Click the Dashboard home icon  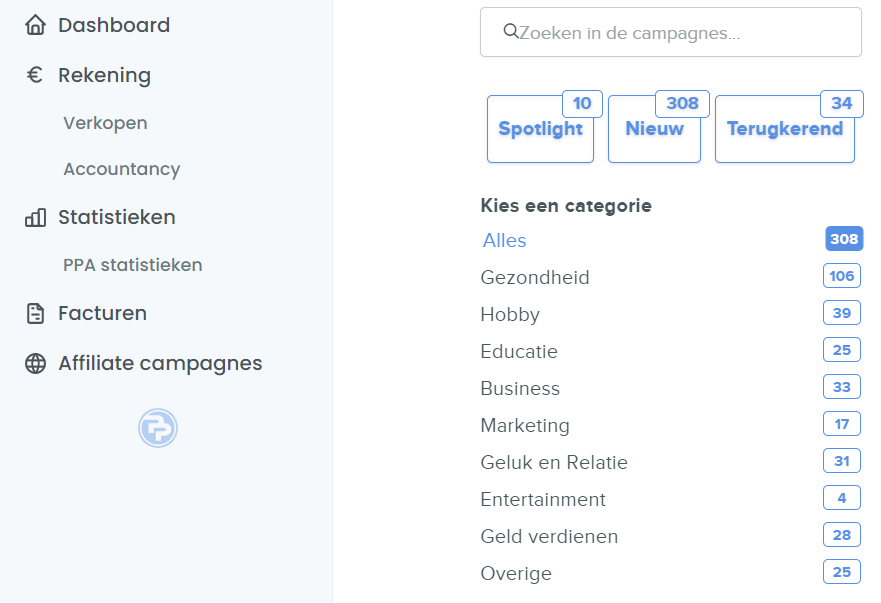point(35,26)
